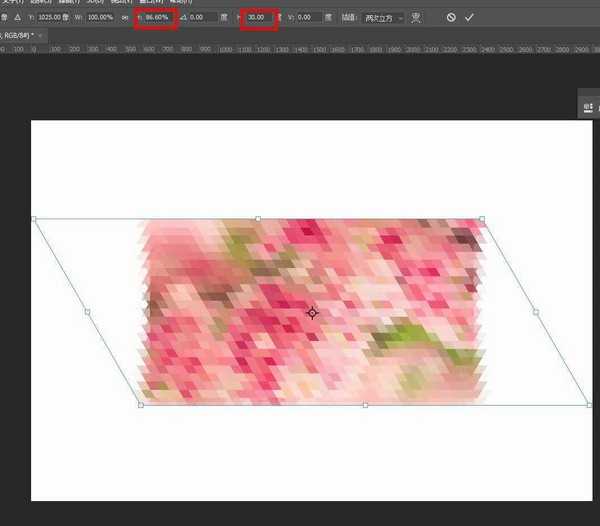
Task: Commit the transform with the checkmark icon
Action: click(469, 18)
